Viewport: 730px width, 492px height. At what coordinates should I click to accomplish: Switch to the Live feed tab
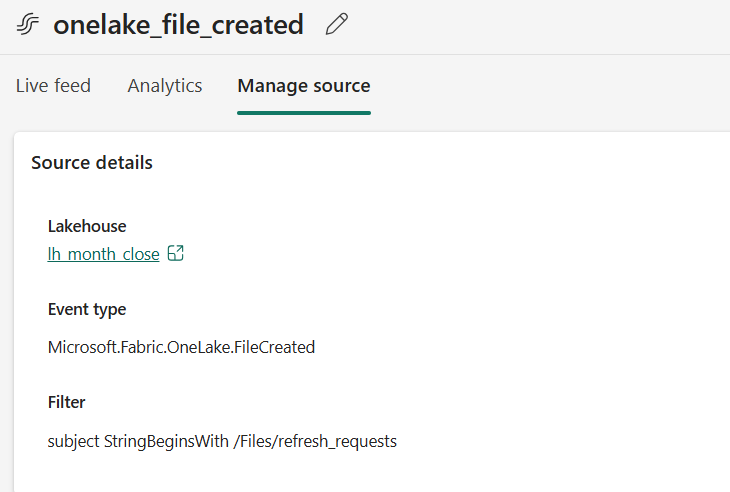point(53,86)
